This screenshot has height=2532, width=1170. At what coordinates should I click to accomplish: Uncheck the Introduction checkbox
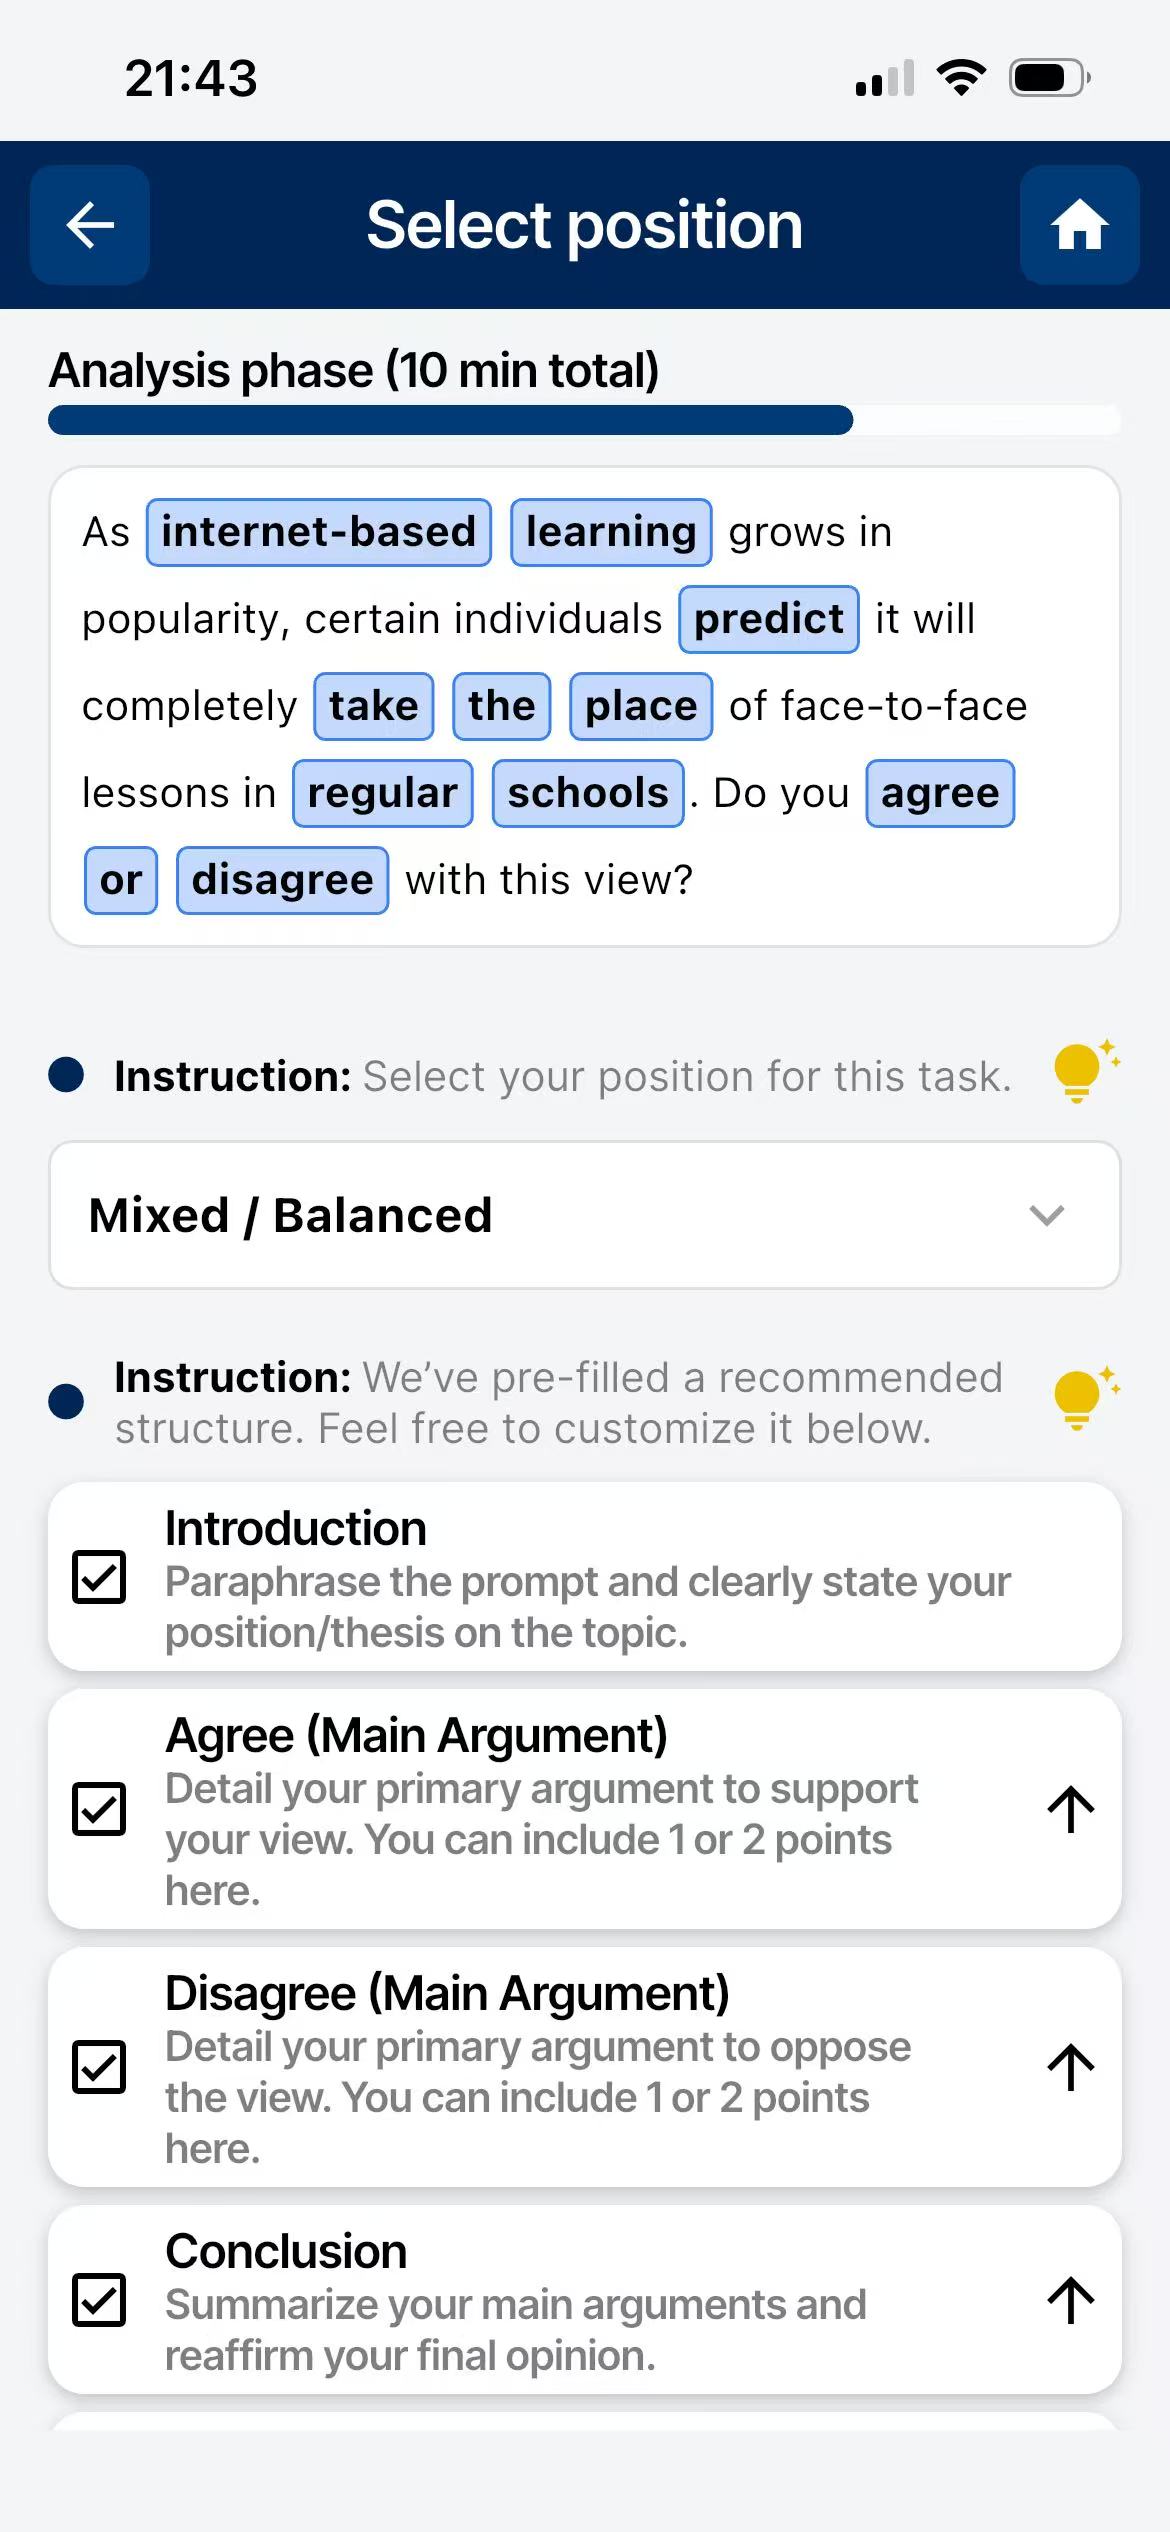(x=99, y=1577)
